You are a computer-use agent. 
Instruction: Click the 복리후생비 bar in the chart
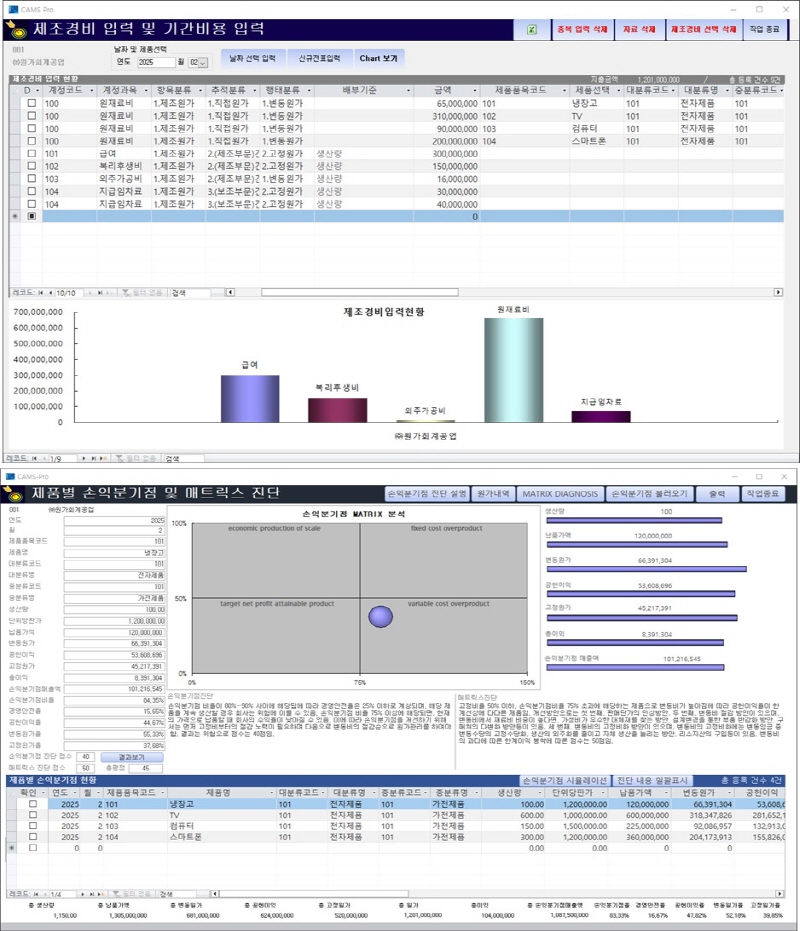tap(337, 410)
